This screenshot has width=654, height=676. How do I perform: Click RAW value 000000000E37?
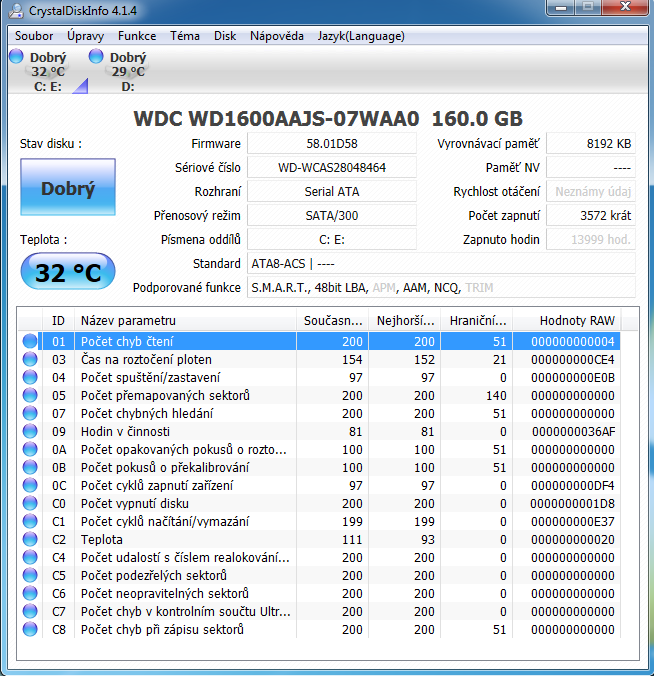(x=573, y=522)
